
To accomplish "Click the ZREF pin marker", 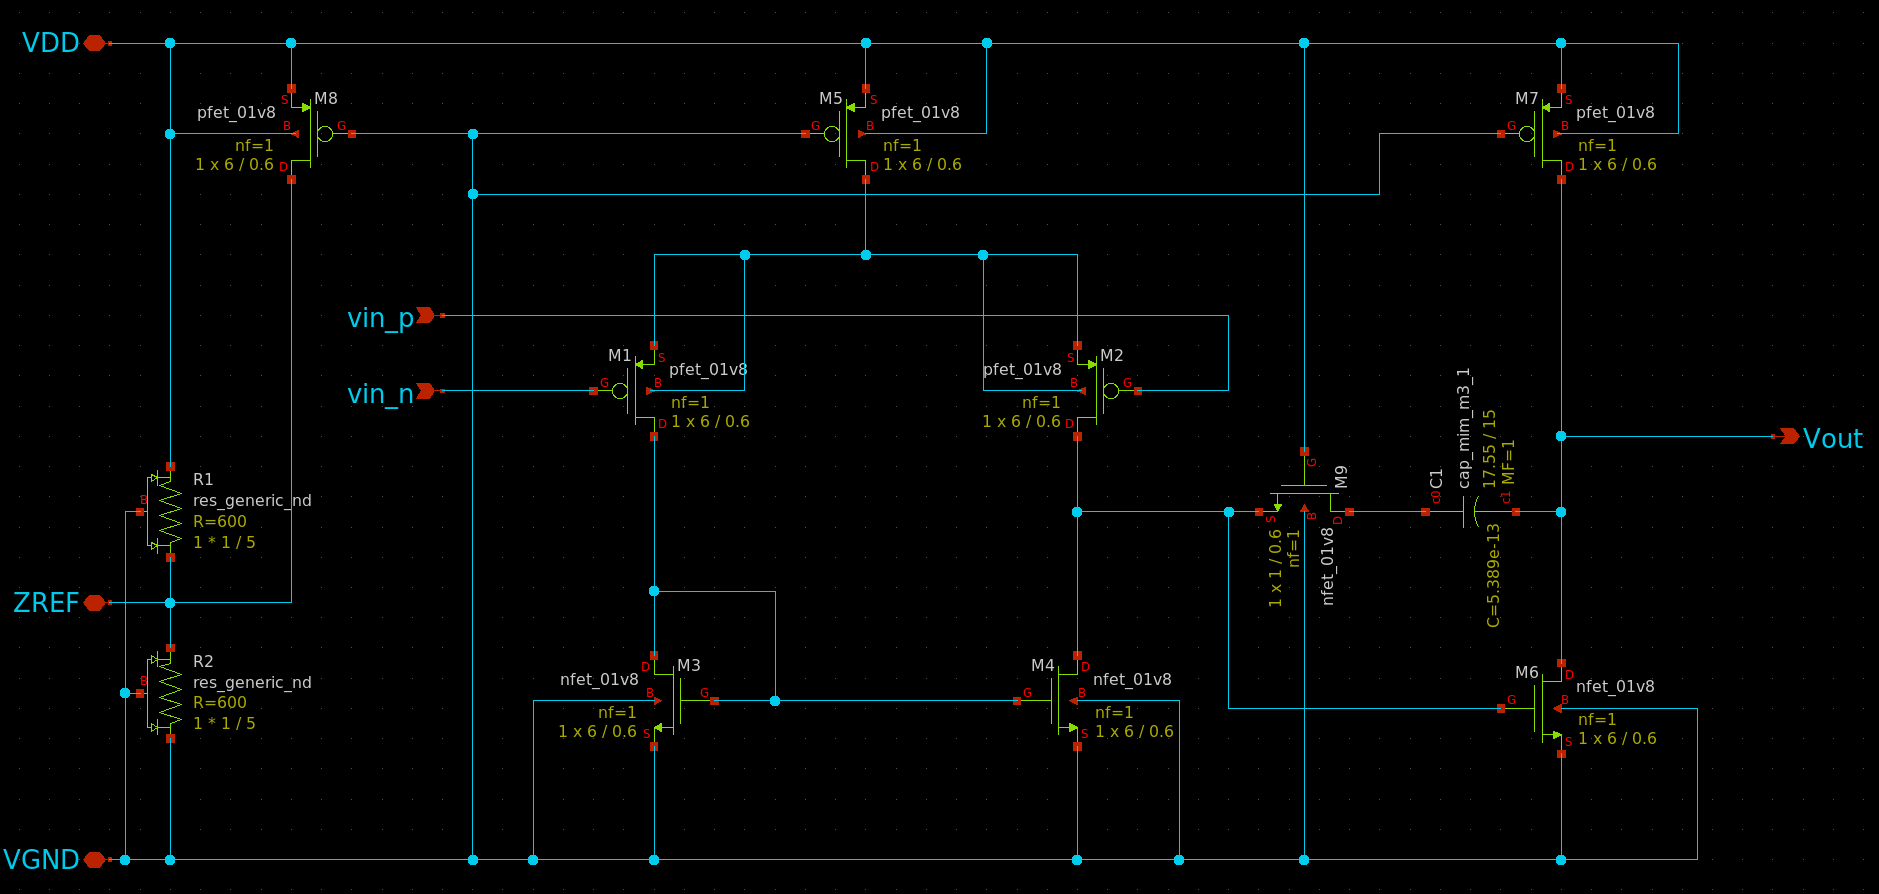I will click(x=94, y=602).
